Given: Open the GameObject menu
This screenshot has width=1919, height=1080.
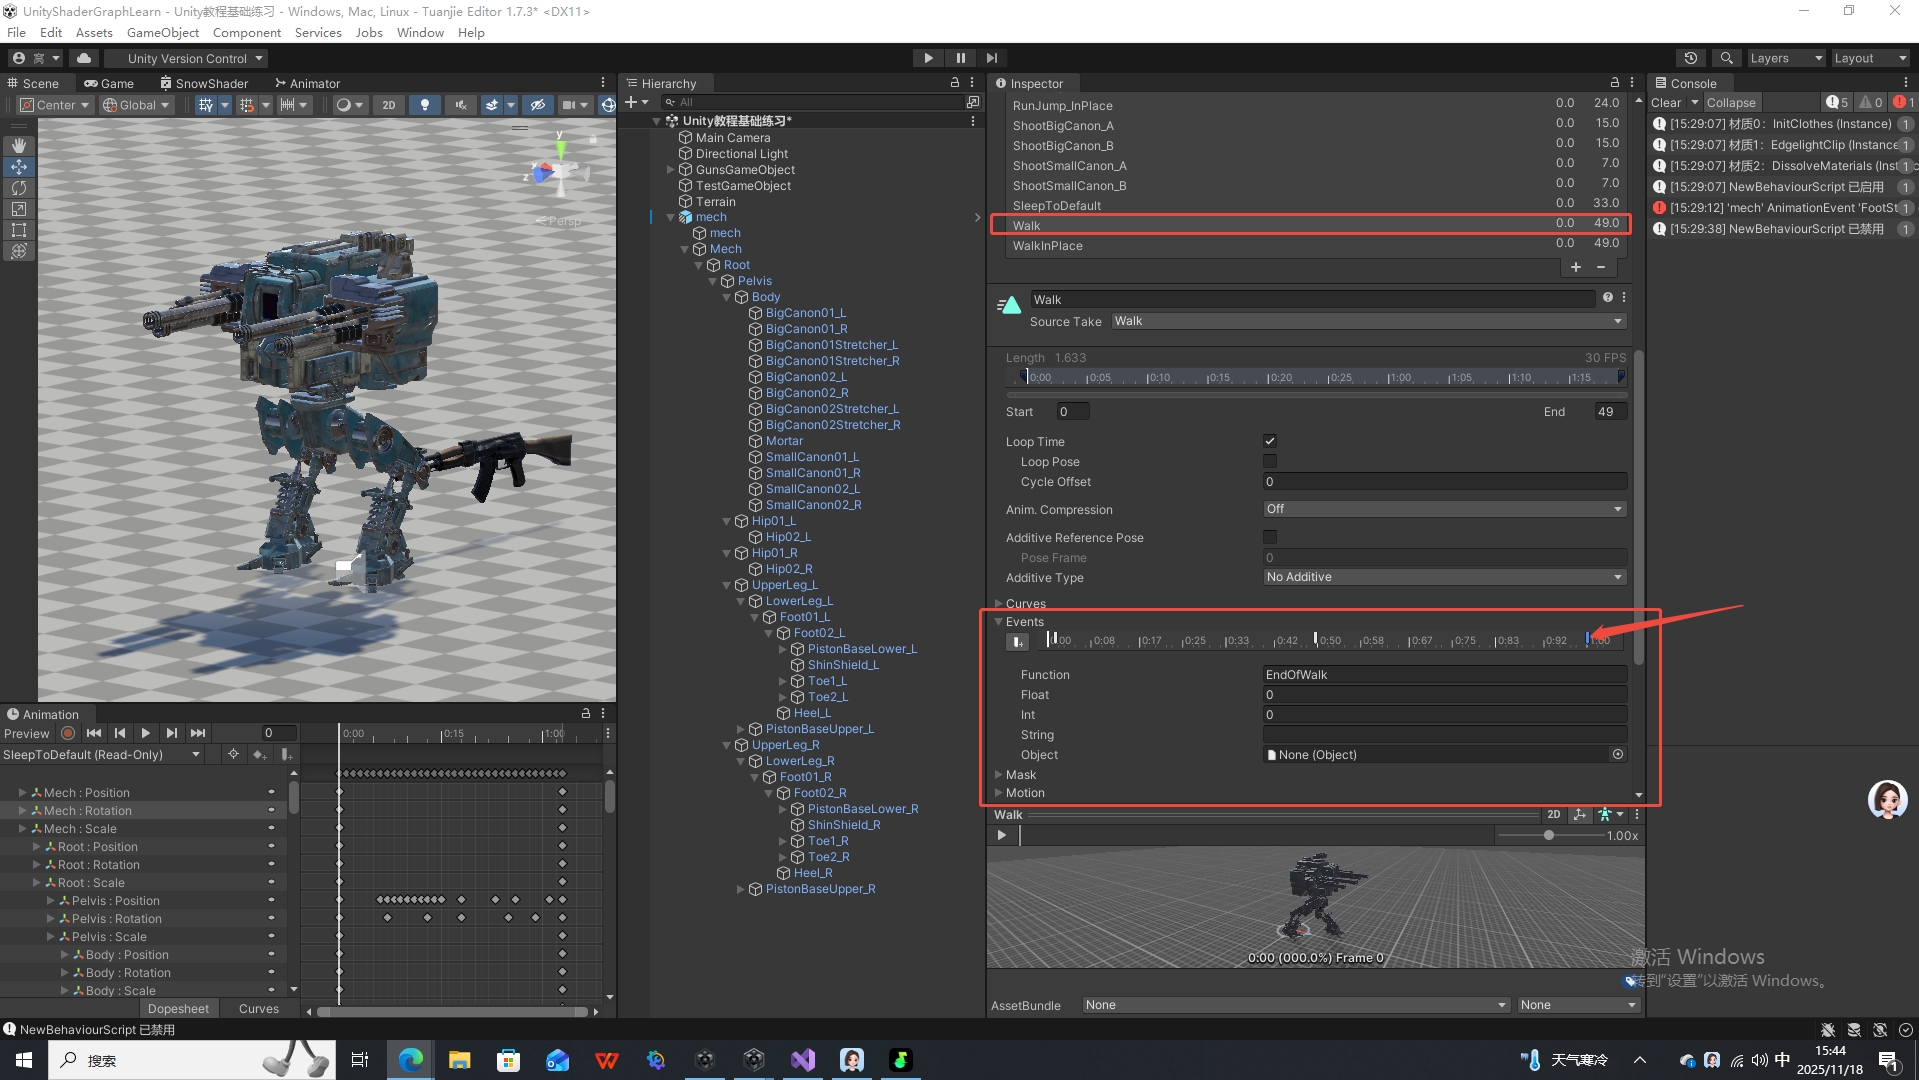Looking at the screenshot, I should pyautogui.click(x=163, y=32).
